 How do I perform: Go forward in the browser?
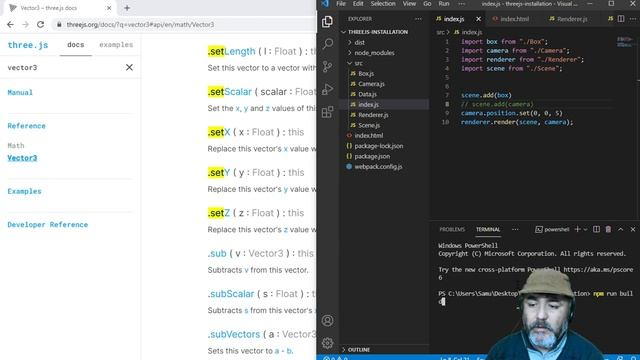point(25,24)
